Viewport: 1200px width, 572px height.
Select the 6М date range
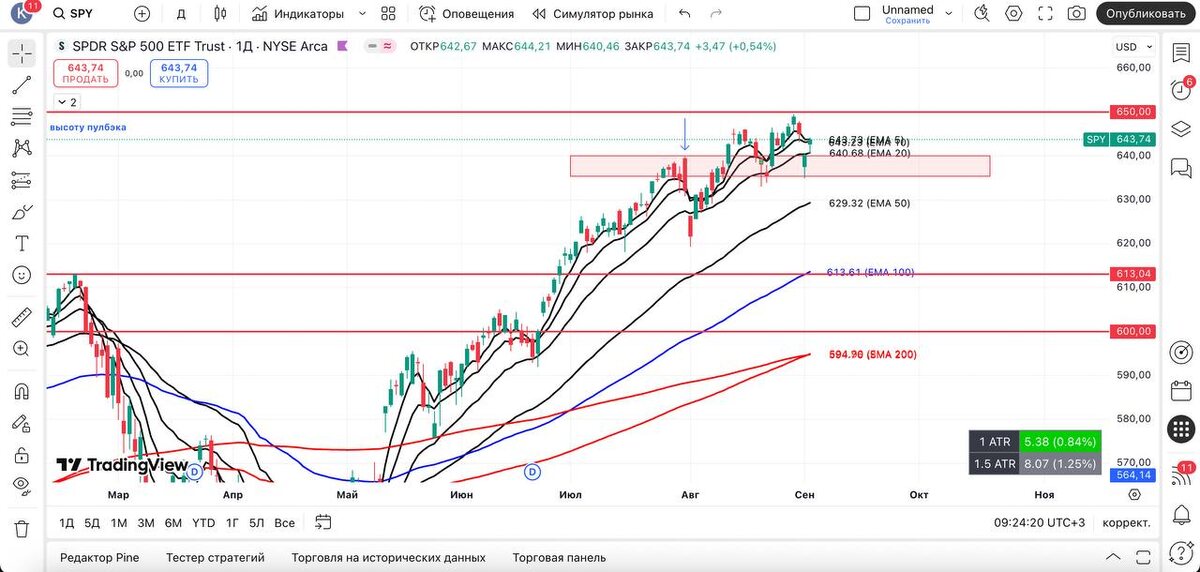(173, 522)
